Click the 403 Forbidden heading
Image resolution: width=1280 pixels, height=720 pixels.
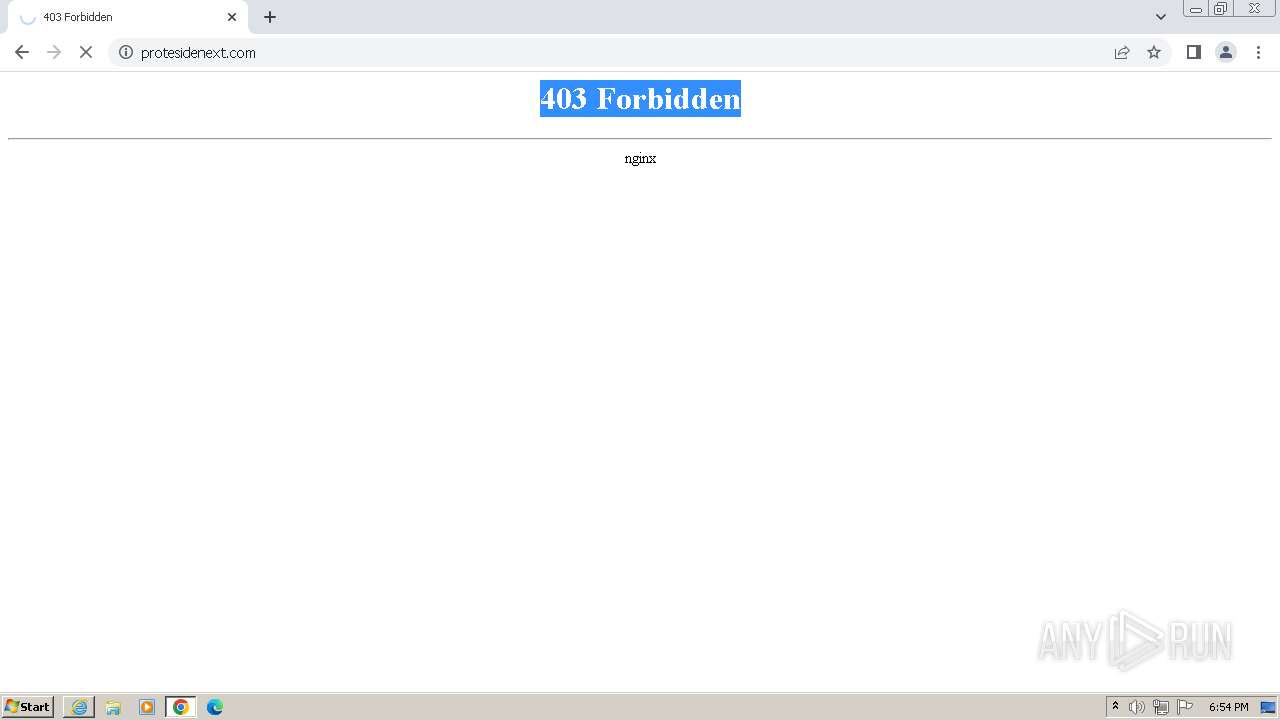point(640,98)
